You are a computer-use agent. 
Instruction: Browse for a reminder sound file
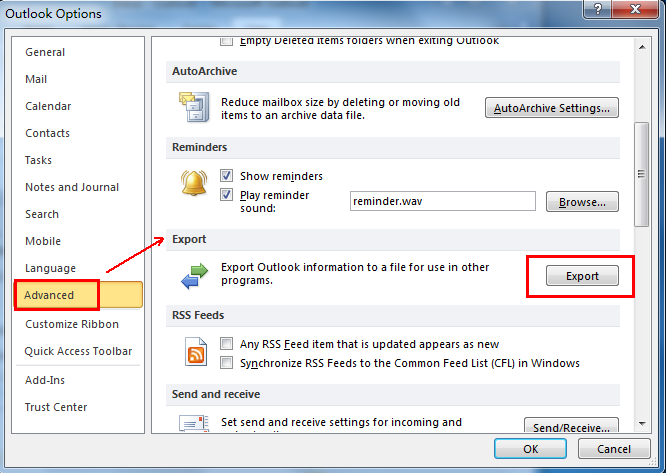coord(582,202)
